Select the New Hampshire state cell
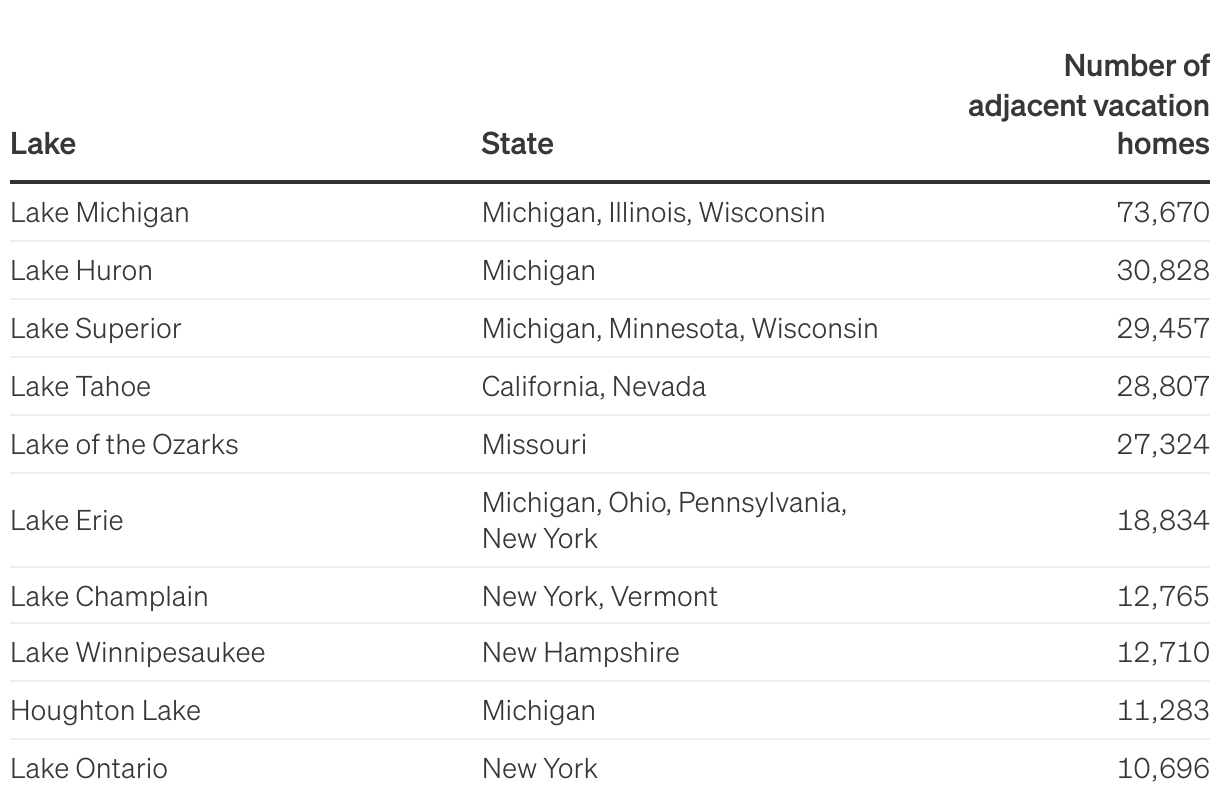This screenshot has width=1220, height=808. 580,652
